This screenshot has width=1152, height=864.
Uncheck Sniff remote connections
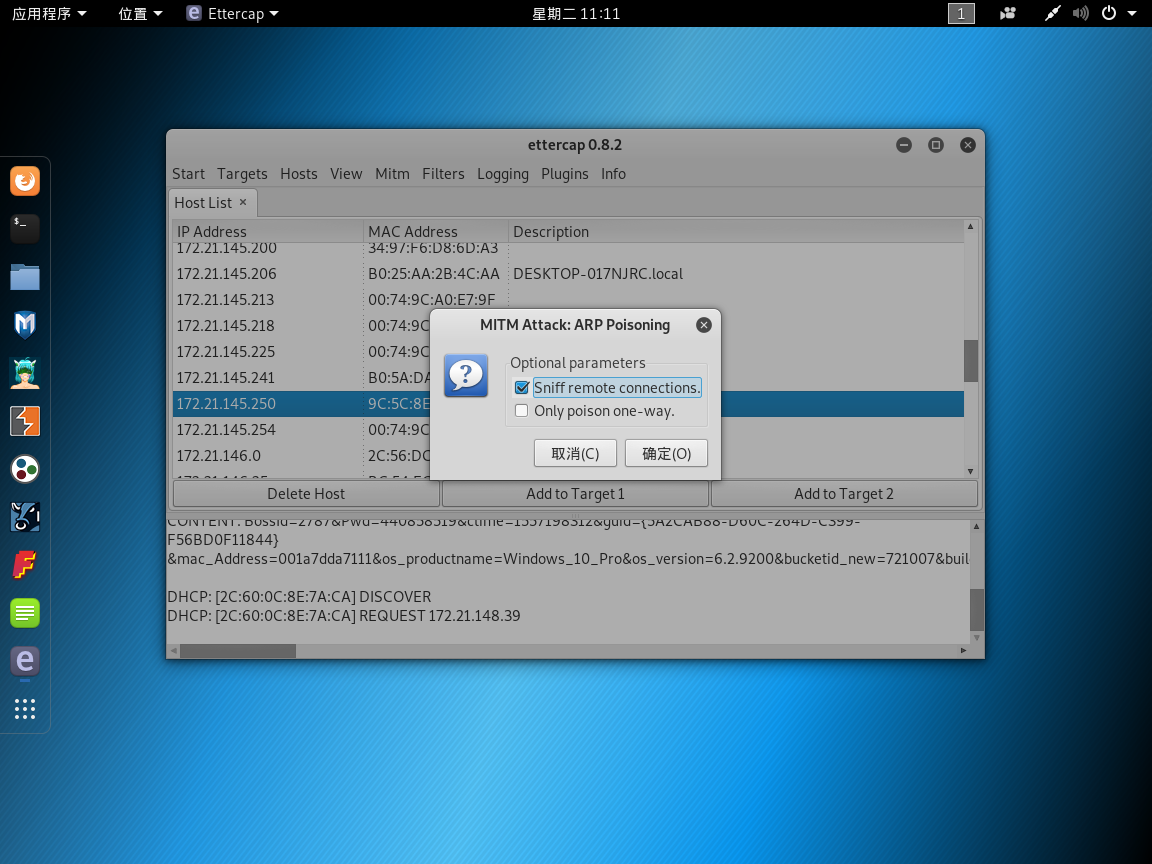click(x=521, y=387)
